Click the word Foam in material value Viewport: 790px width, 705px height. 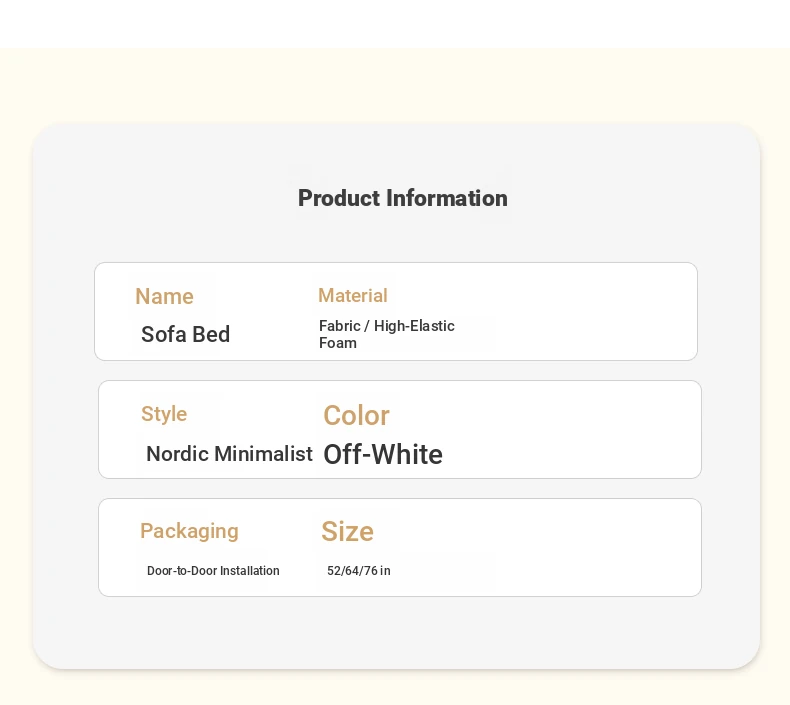pos(338,343)
